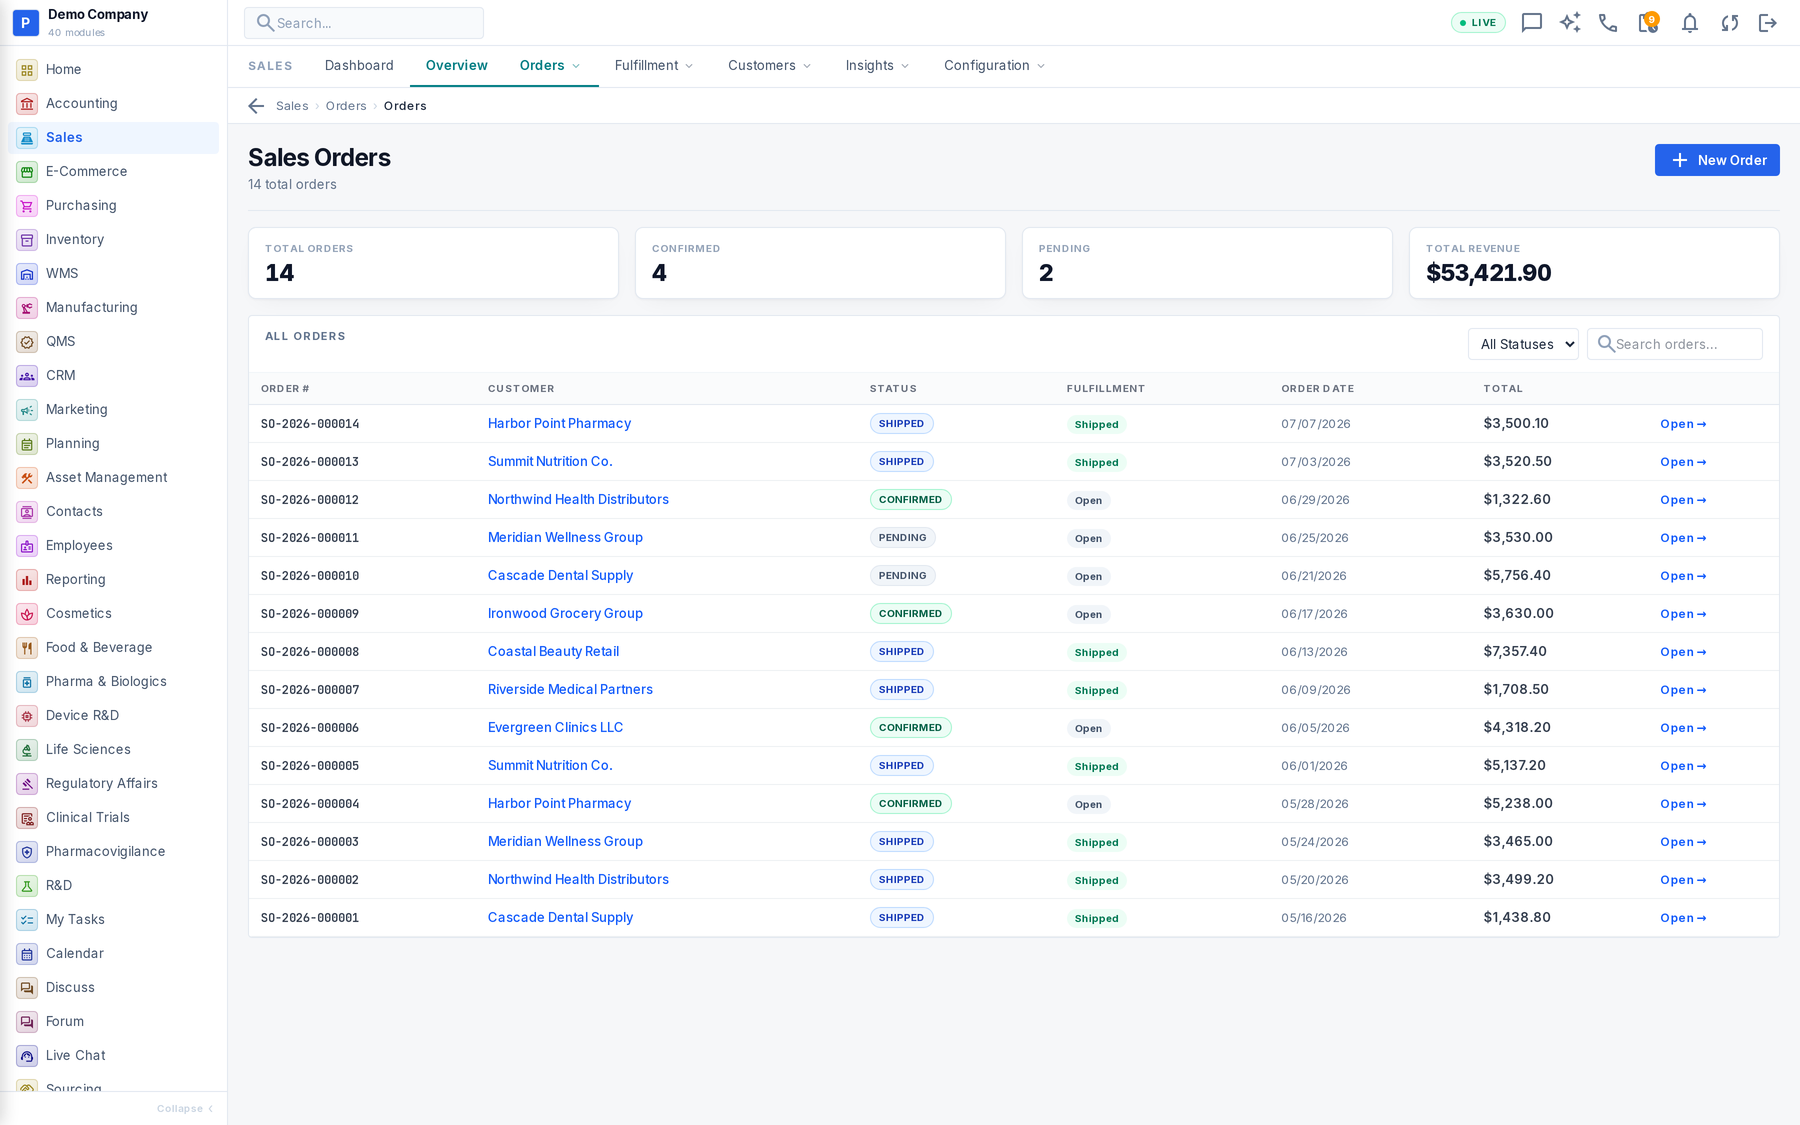Open Riverside Medical Partners customer link
The width and height of the screenshot is (1800, 1125).
tap(570, 690)
